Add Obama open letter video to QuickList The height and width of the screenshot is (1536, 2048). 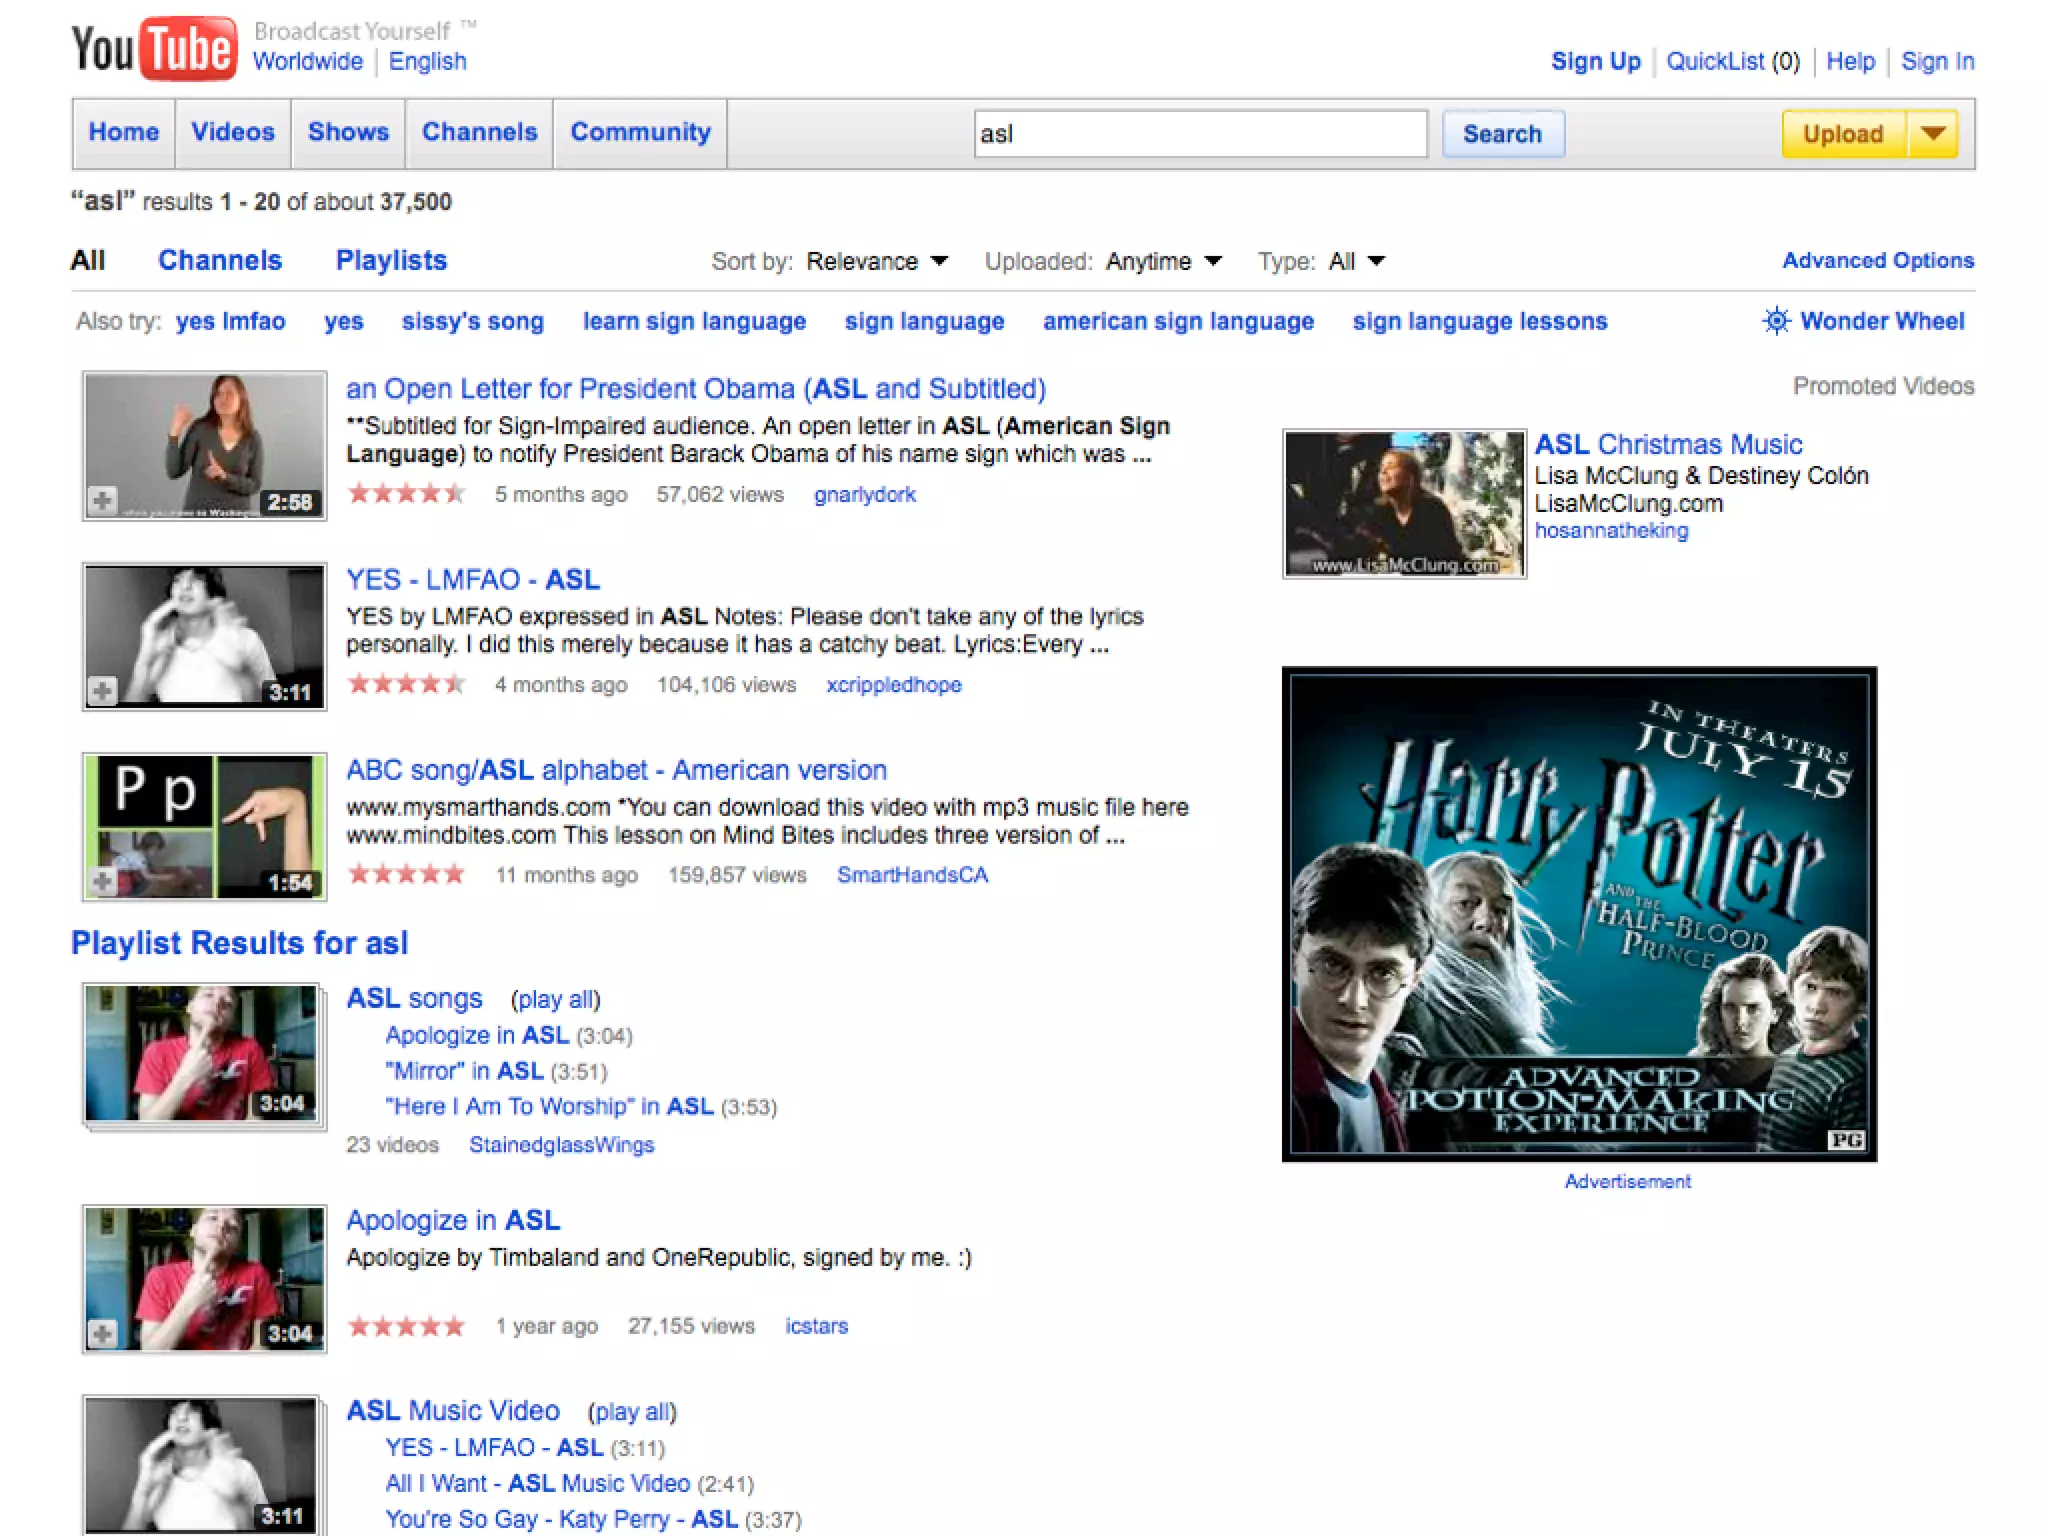[x=102, y=500]
